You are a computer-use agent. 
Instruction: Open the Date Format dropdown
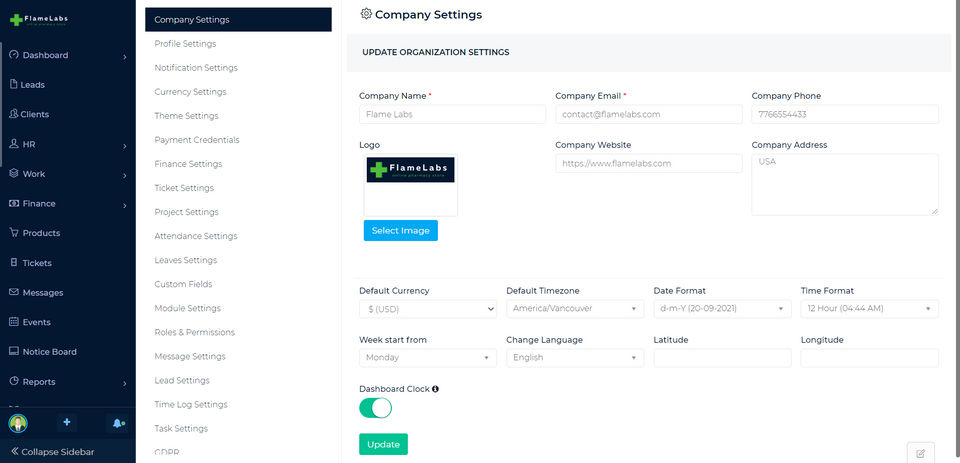(722, 309)
